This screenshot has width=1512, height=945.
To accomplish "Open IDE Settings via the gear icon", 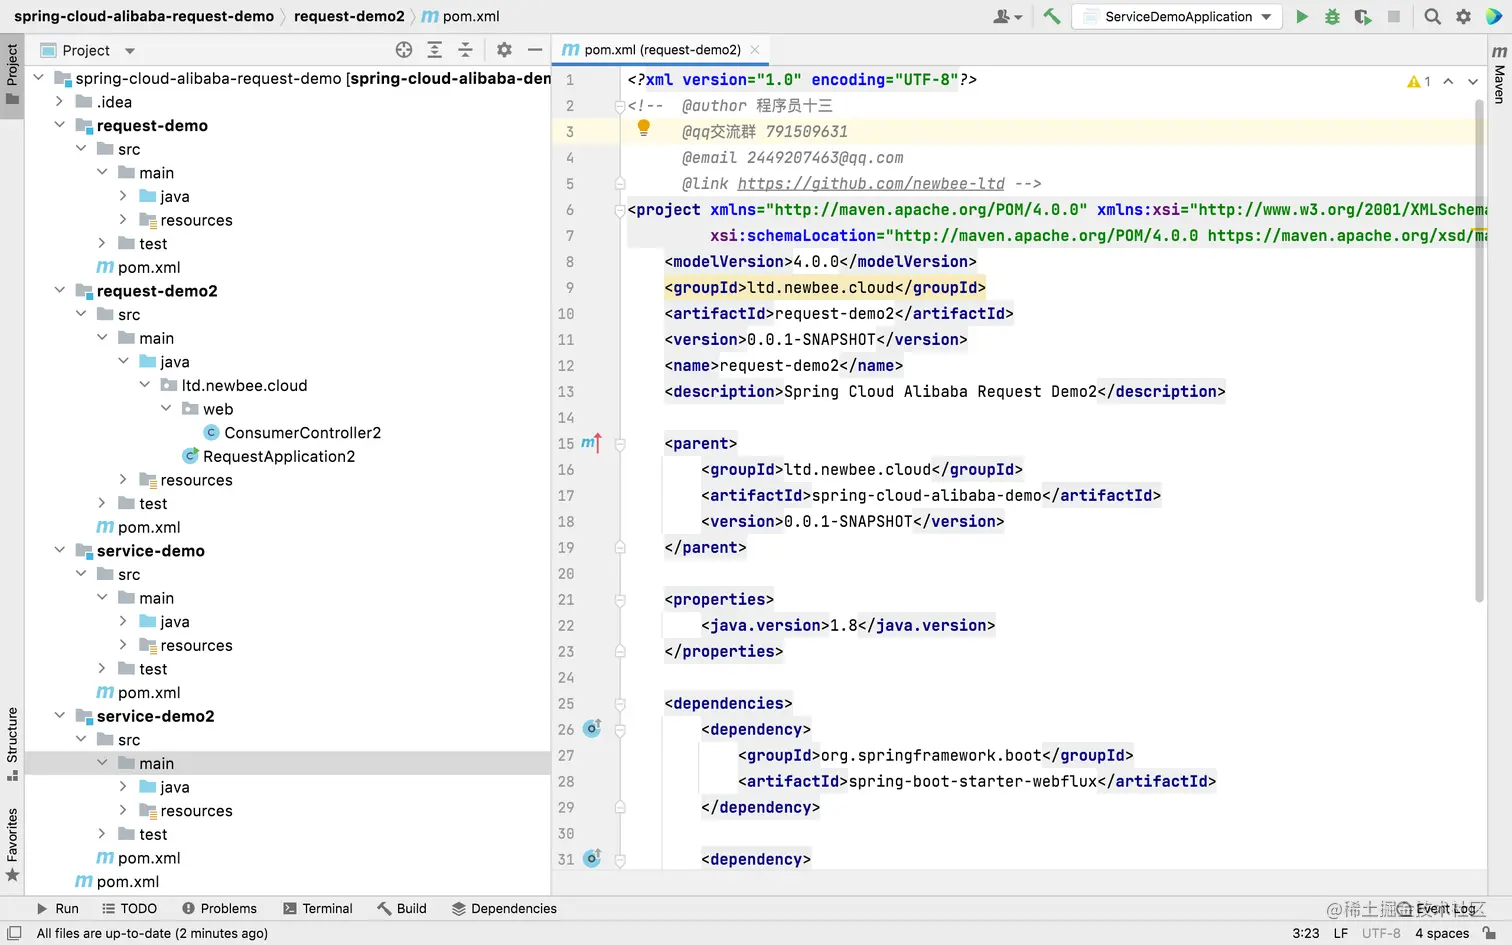I will (x=1463, y=16).
